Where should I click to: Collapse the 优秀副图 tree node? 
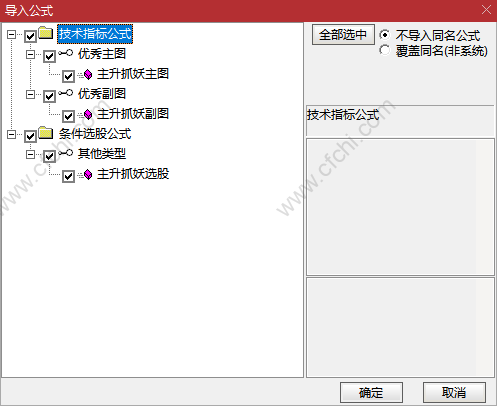pos(30,94)
